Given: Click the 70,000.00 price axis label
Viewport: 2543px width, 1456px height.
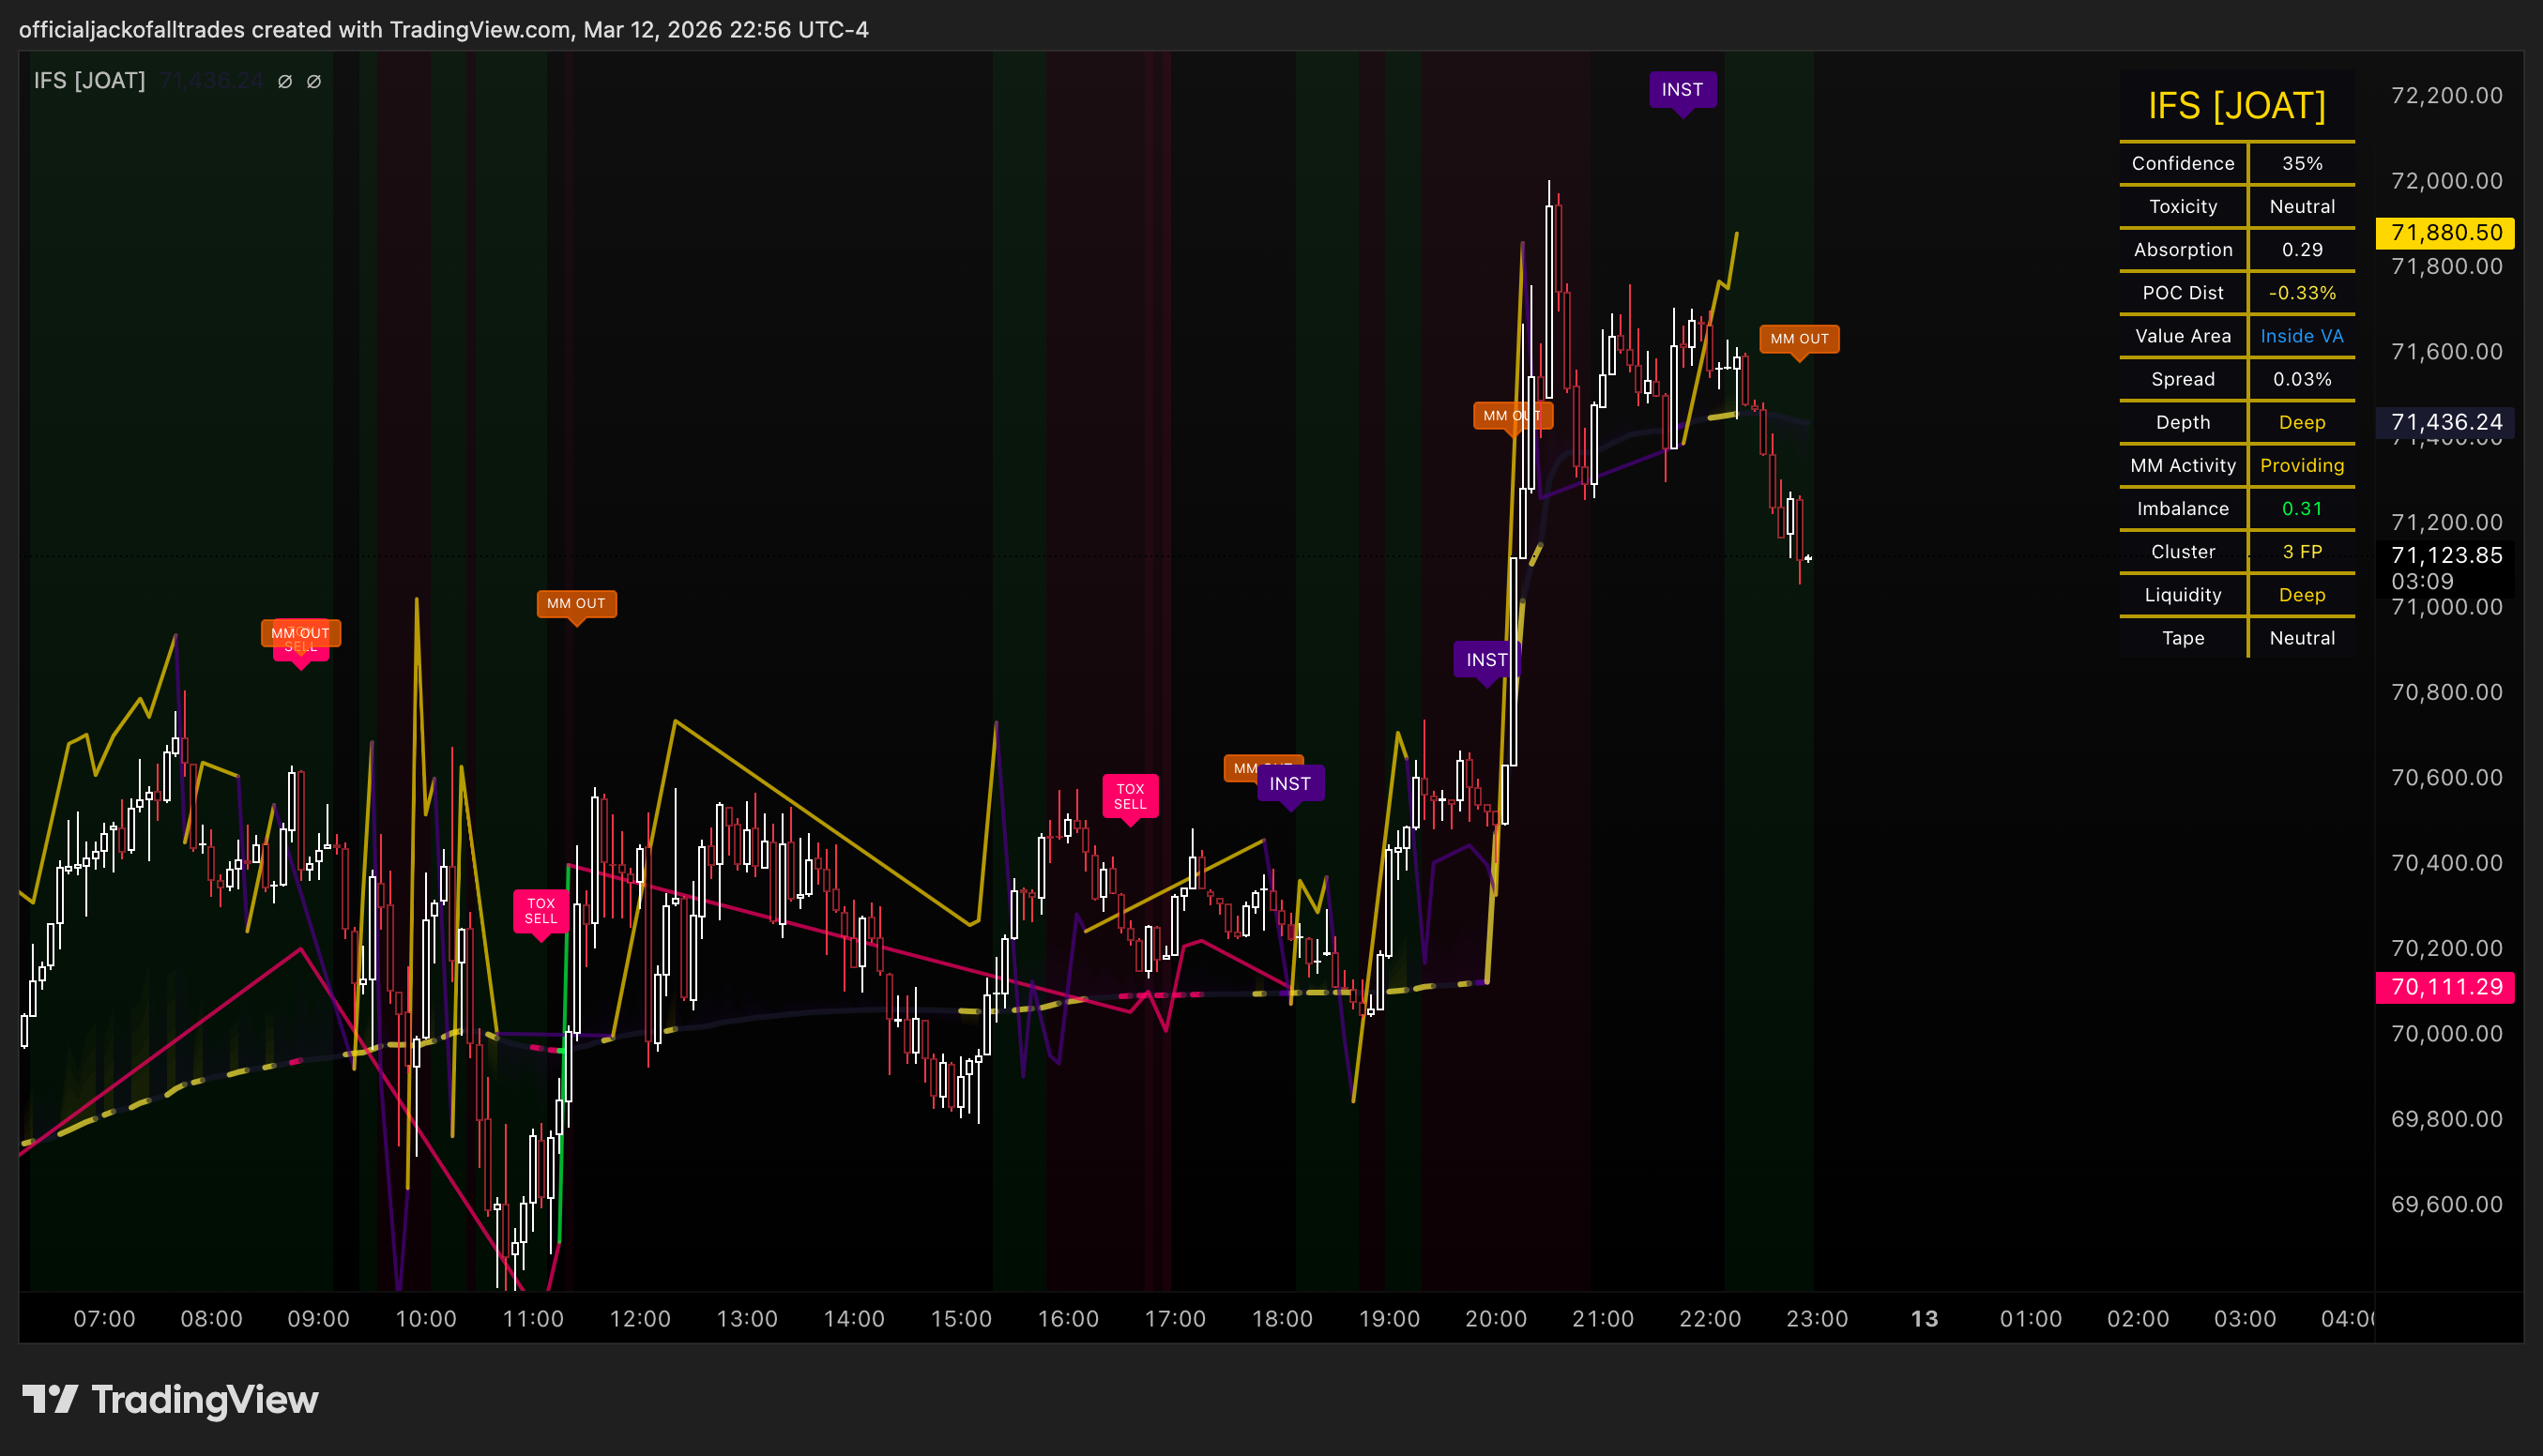Looking at the screenshot, I should pyautogui.click(x=2446, y=1033).
